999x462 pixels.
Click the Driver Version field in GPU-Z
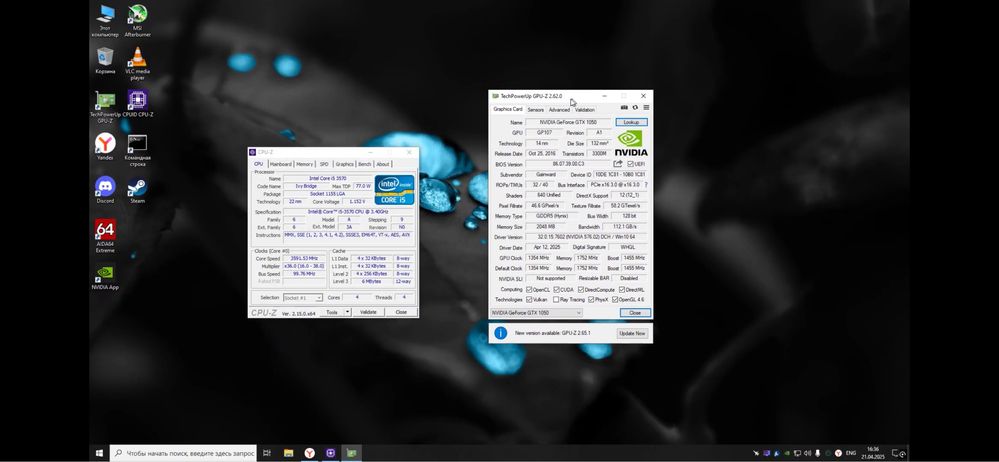click(587, 237)
